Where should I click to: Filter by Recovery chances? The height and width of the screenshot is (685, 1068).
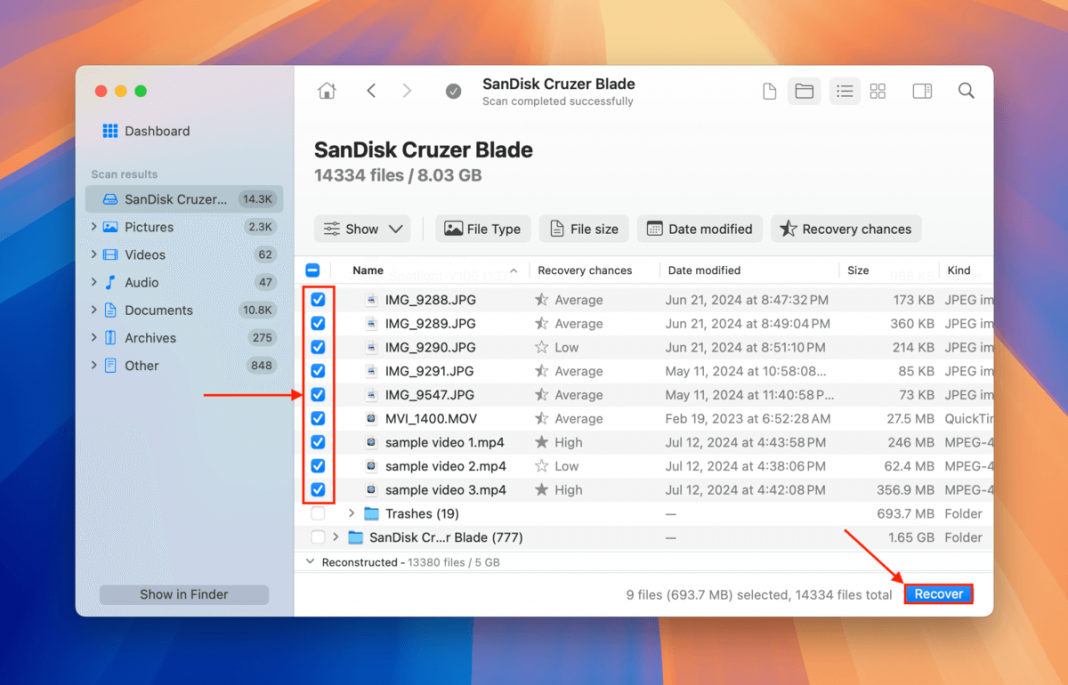845,229
